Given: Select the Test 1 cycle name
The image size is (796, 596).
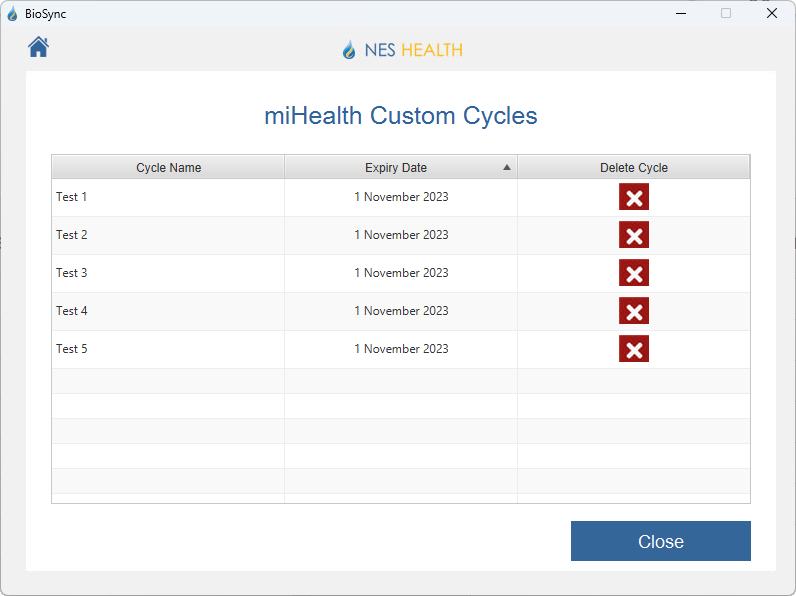Looking at the screenshot, I should [x=71, y=197].
